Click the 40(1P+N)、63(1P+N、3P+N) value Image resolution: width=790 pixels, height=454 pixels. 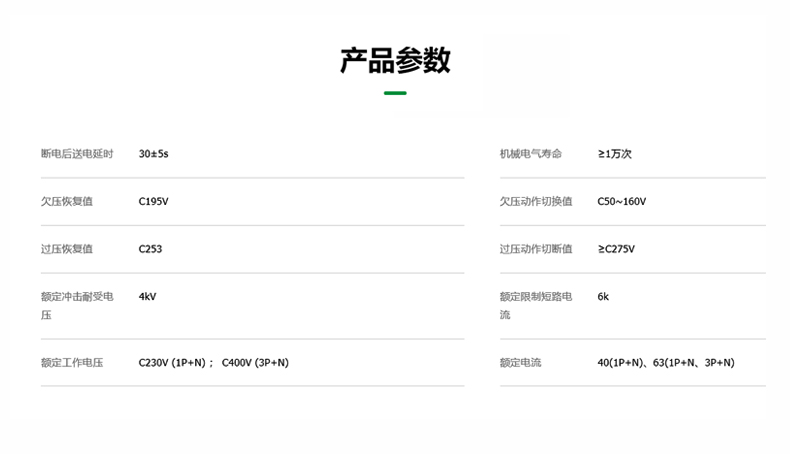click(665, 362)
